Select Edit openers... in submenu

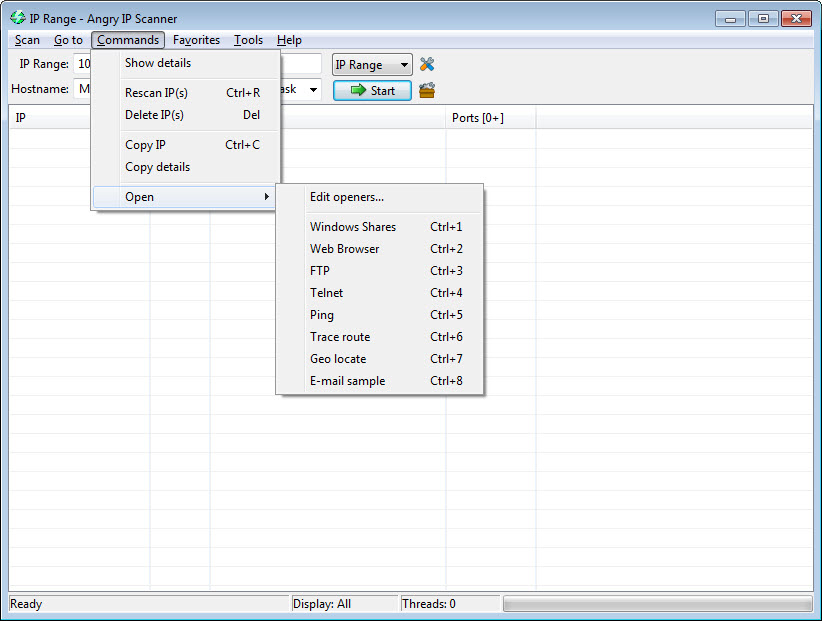pos(379,197)
